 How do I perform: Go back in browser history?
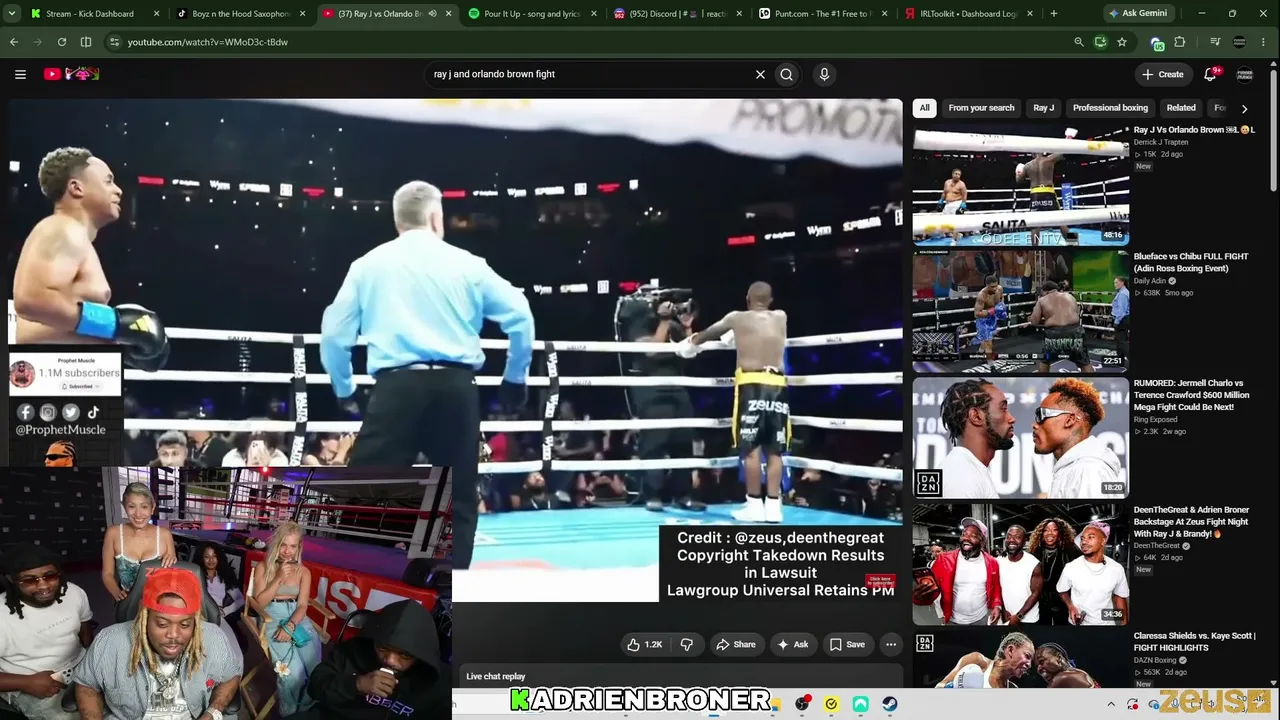pos(14,42)
